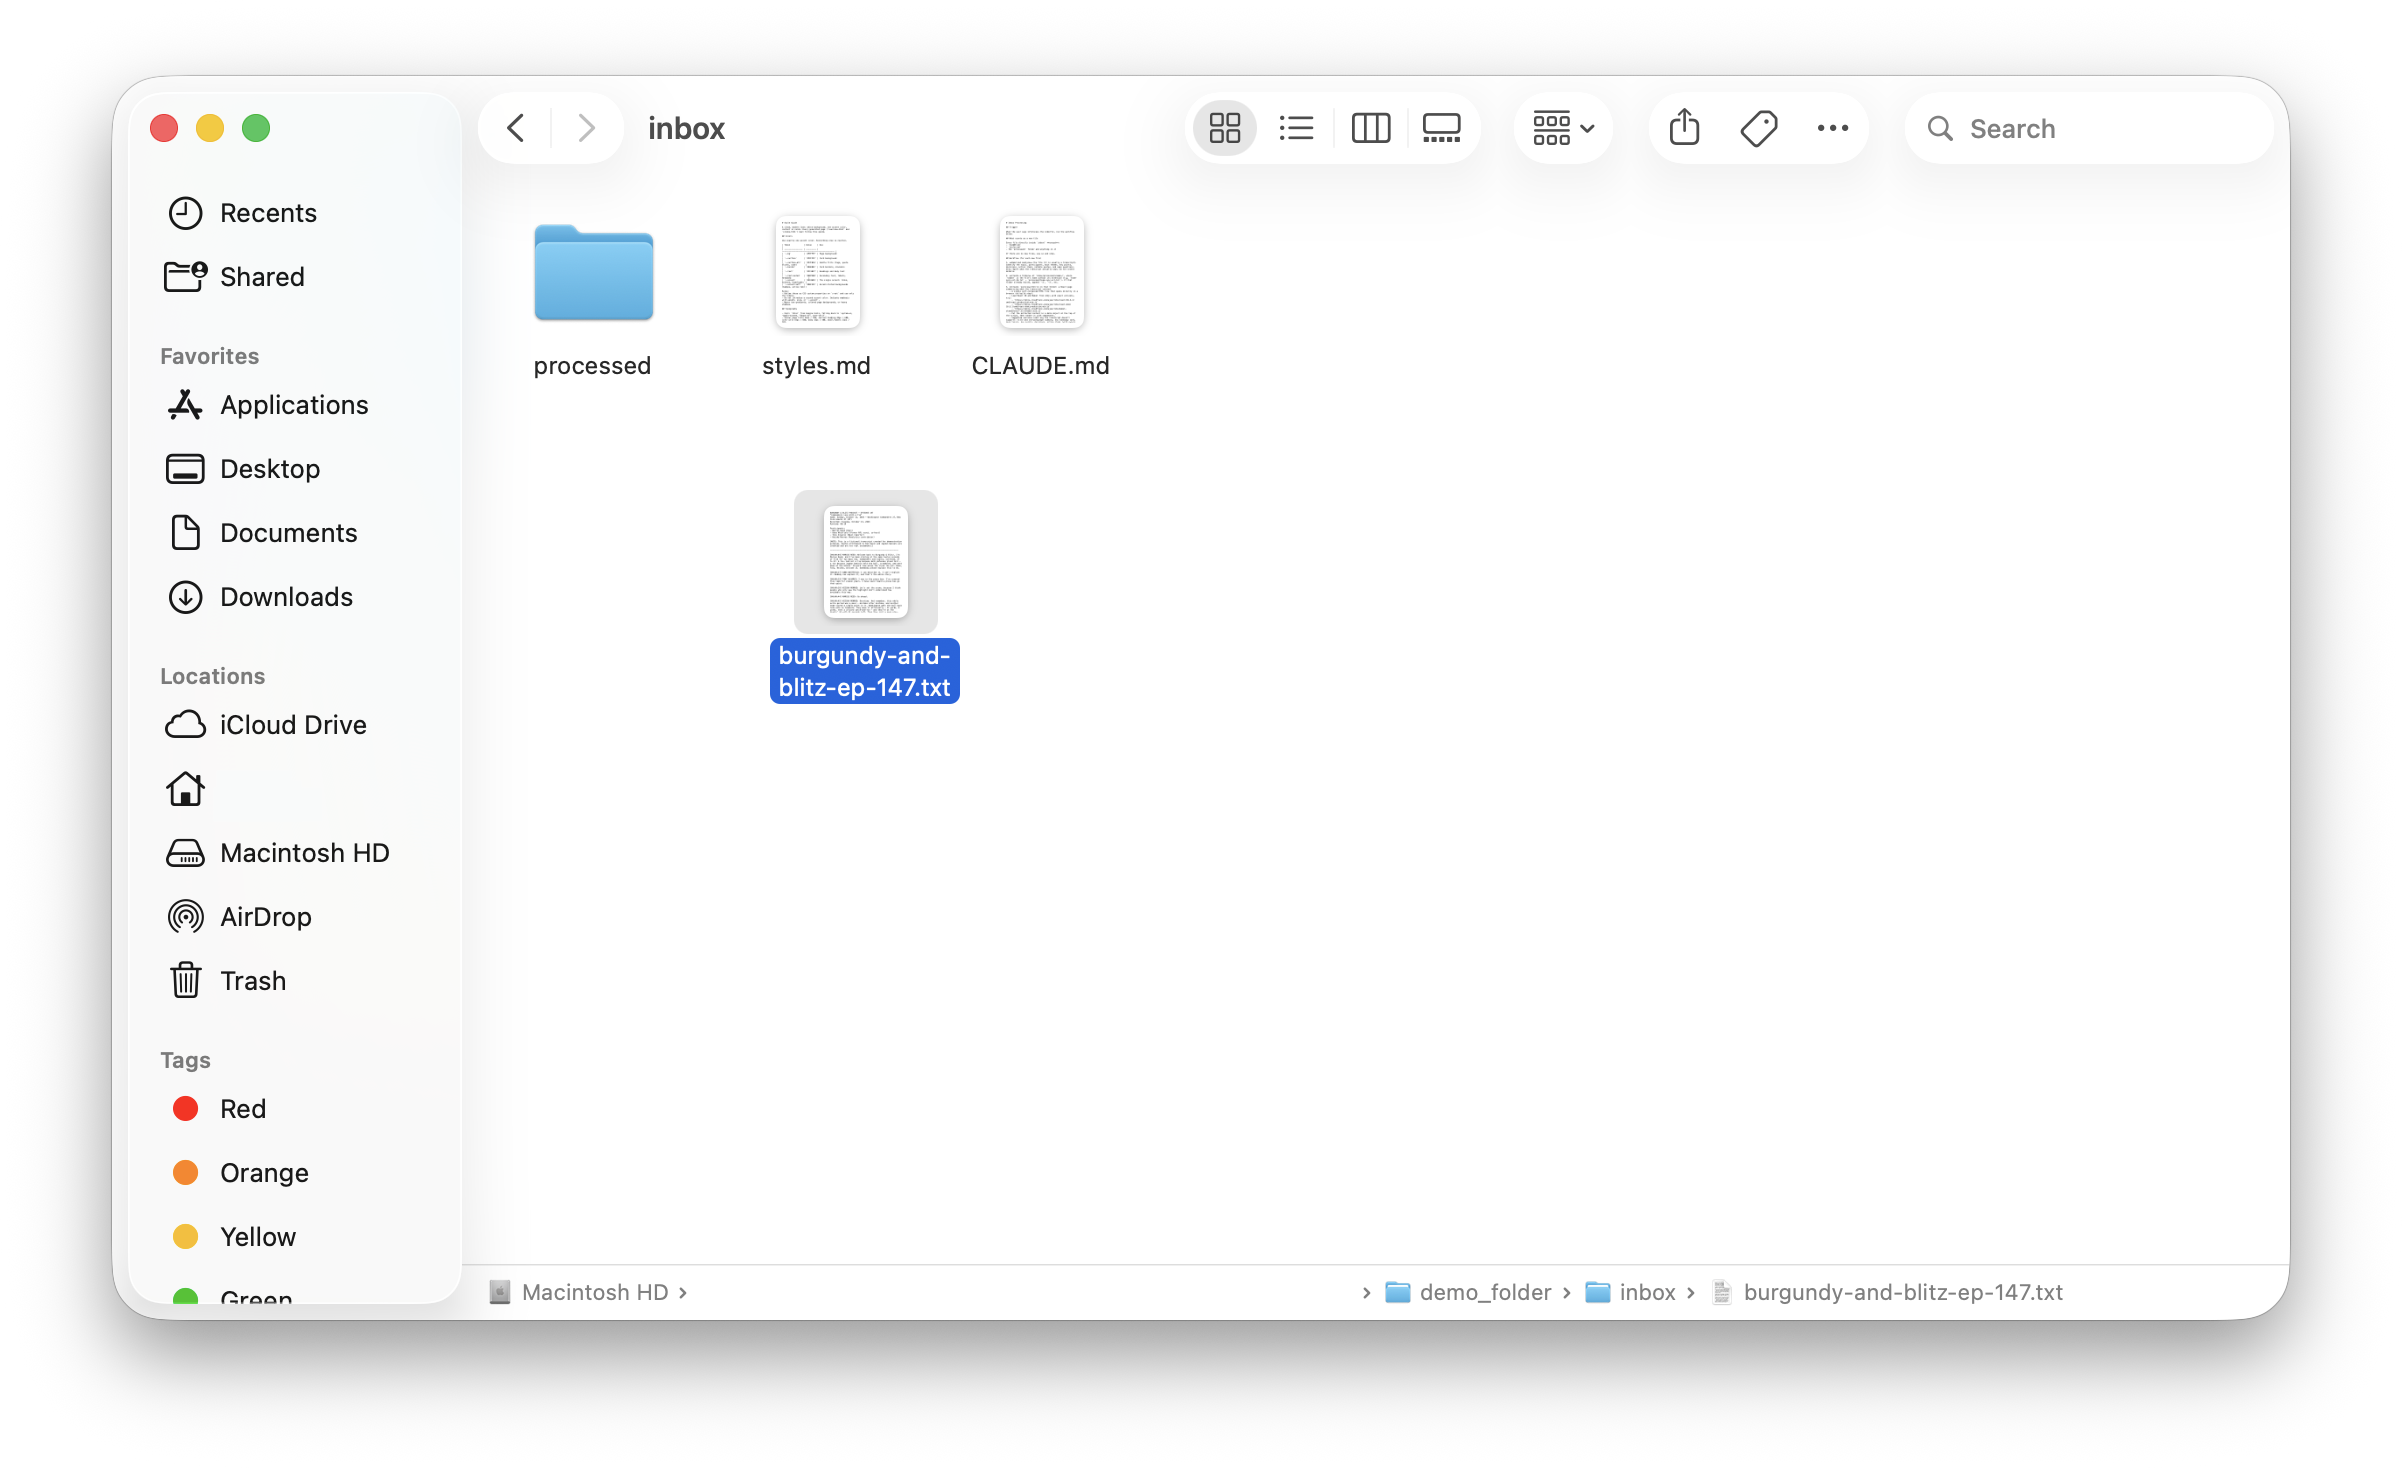Select the processed folder
The height and width of the screenshot is (1468, 2402).
[593, 273]
